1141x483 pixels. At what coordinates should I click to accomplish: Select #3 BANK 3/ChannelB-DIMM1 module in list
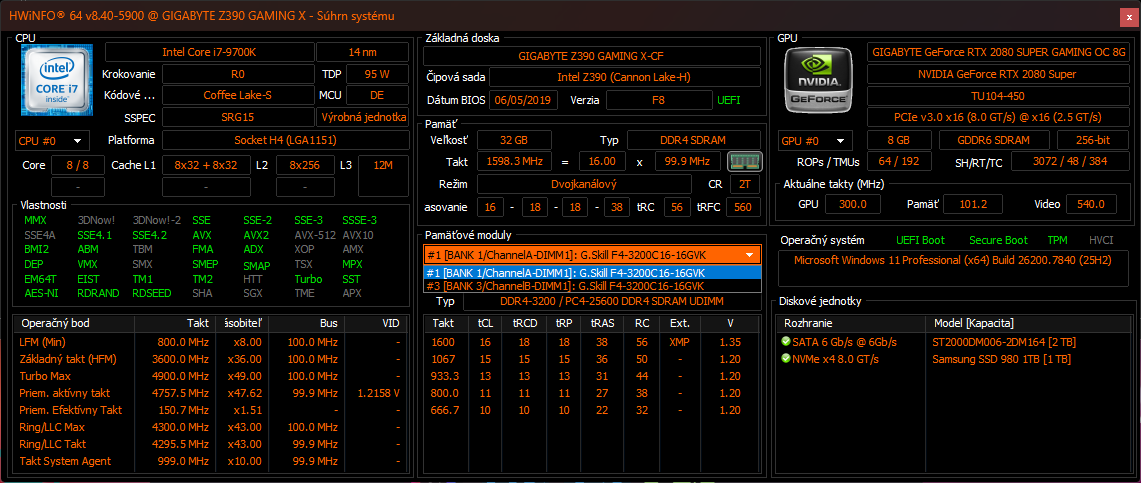point(592,286)
